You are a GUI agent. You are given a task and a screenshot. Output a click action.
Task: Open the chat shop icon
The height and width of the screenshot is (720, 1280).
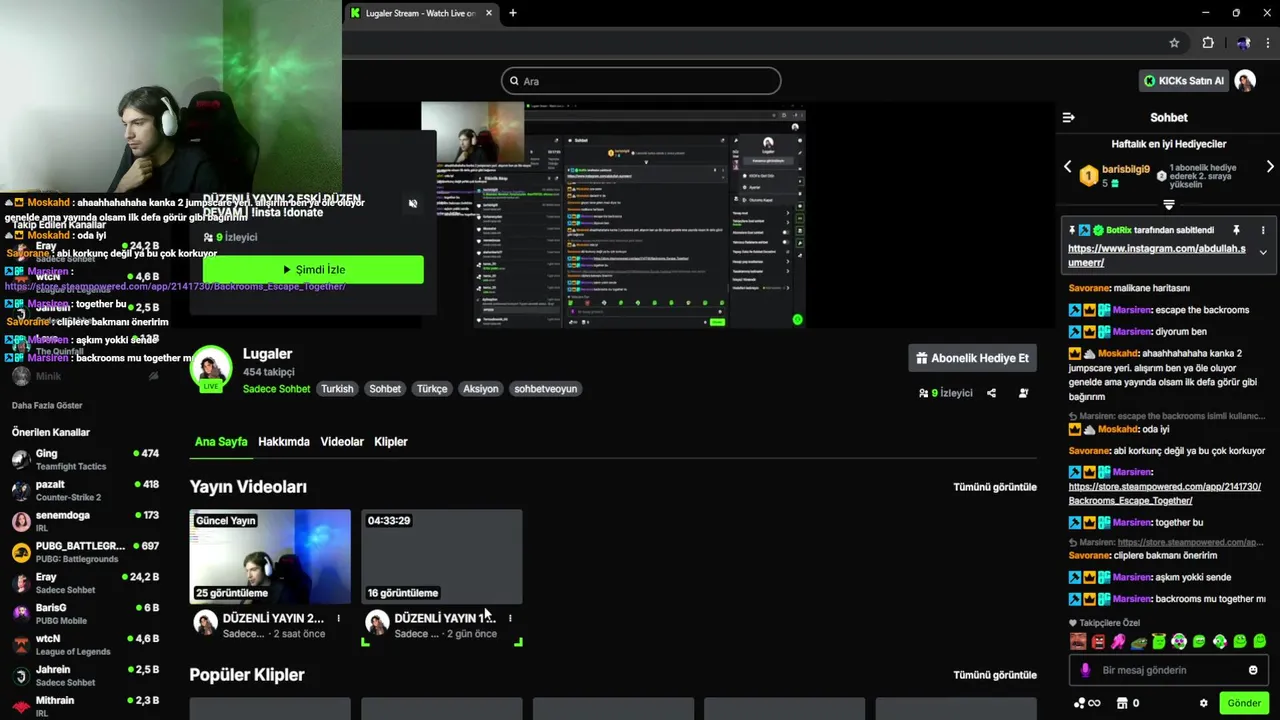pyautogui.click(x=1122, y=703)
